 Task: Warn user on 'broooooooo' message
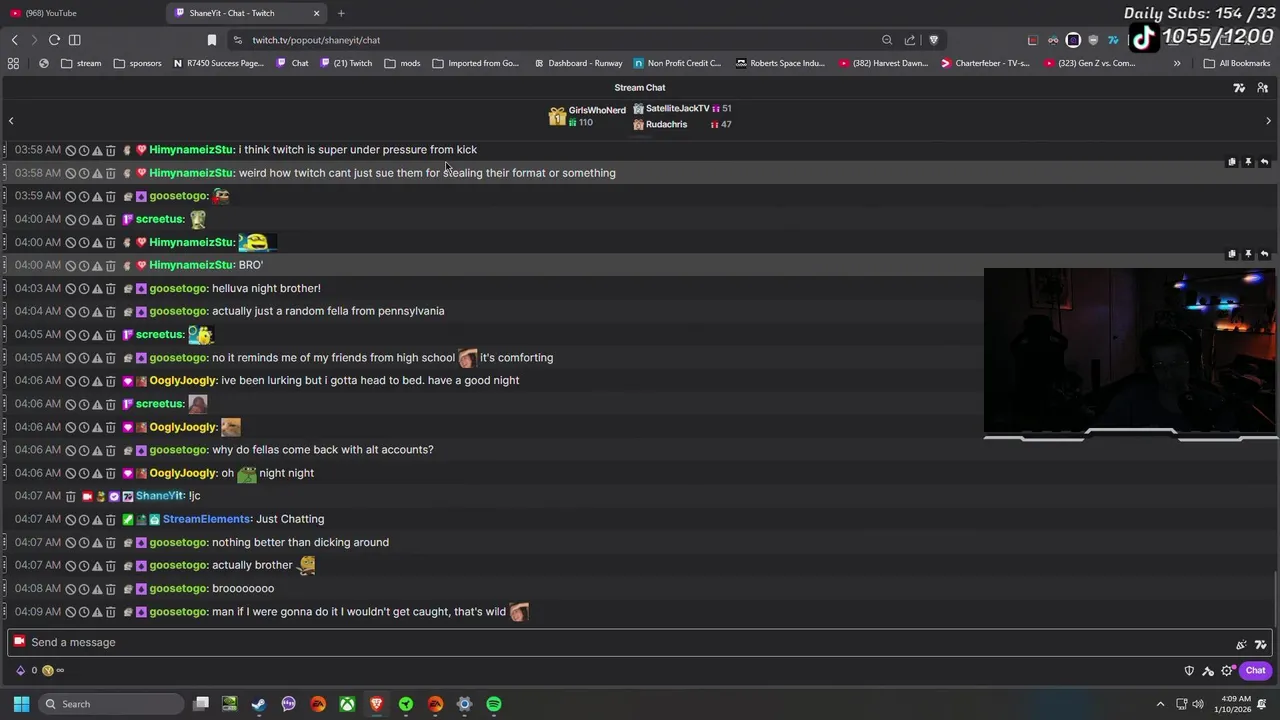97,589
